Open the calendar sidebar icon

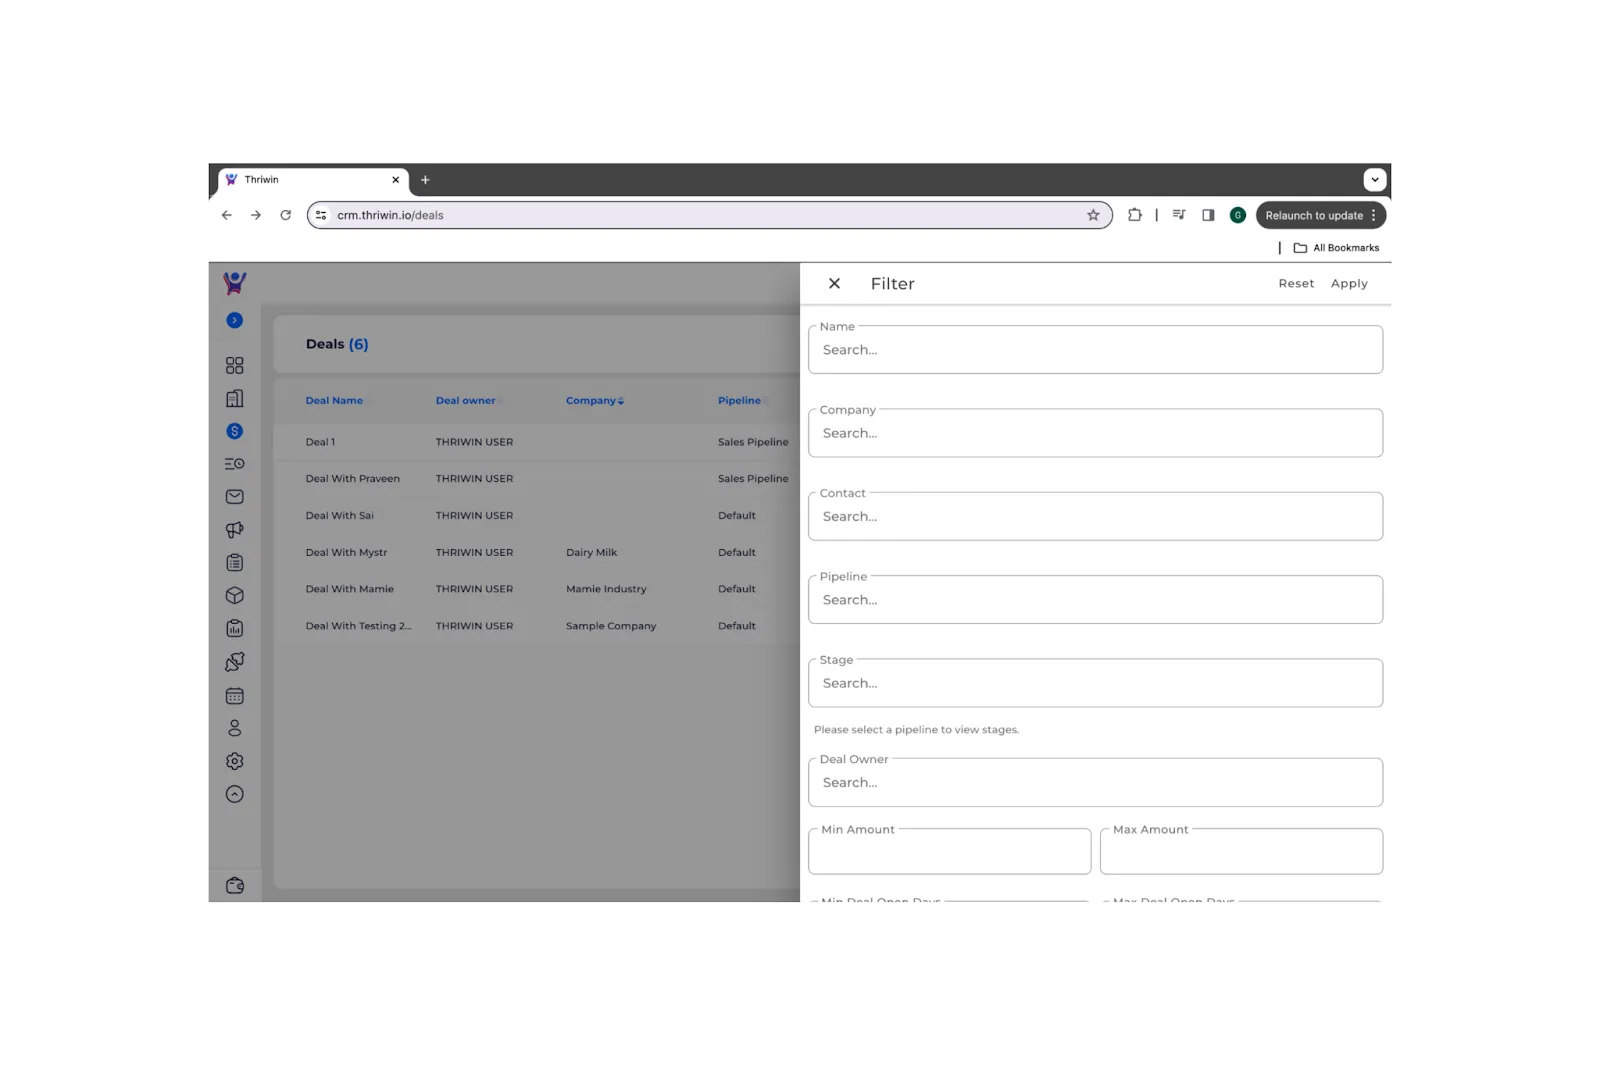(x=235, y=696)
